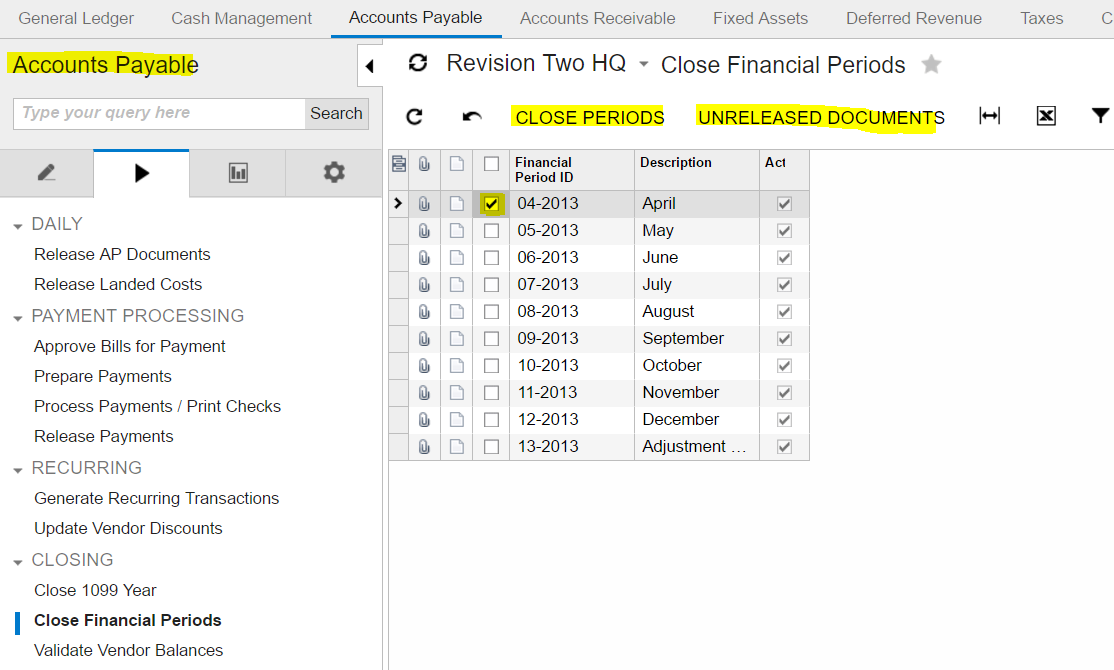Open UNRELEASED DOCUMENTS
Image resolution: width=1114 pixels, height=670 pixels.
[x=819, y=116]
